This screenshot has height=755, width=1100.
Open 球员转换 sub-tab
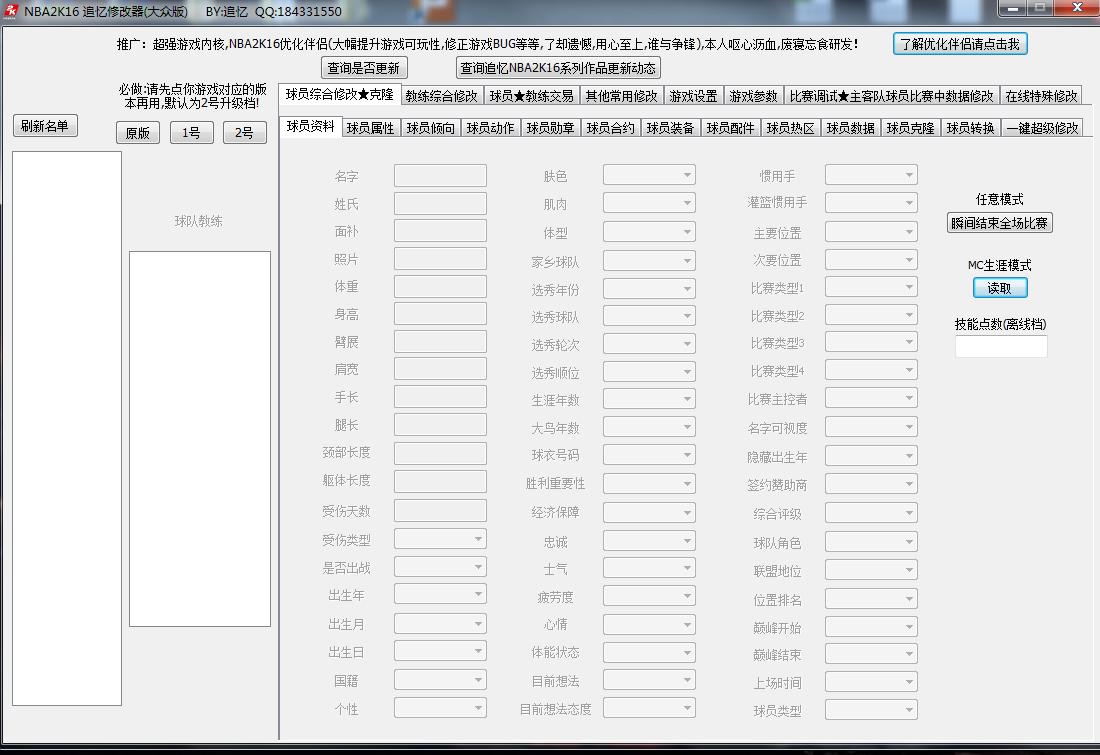[970, 128]
